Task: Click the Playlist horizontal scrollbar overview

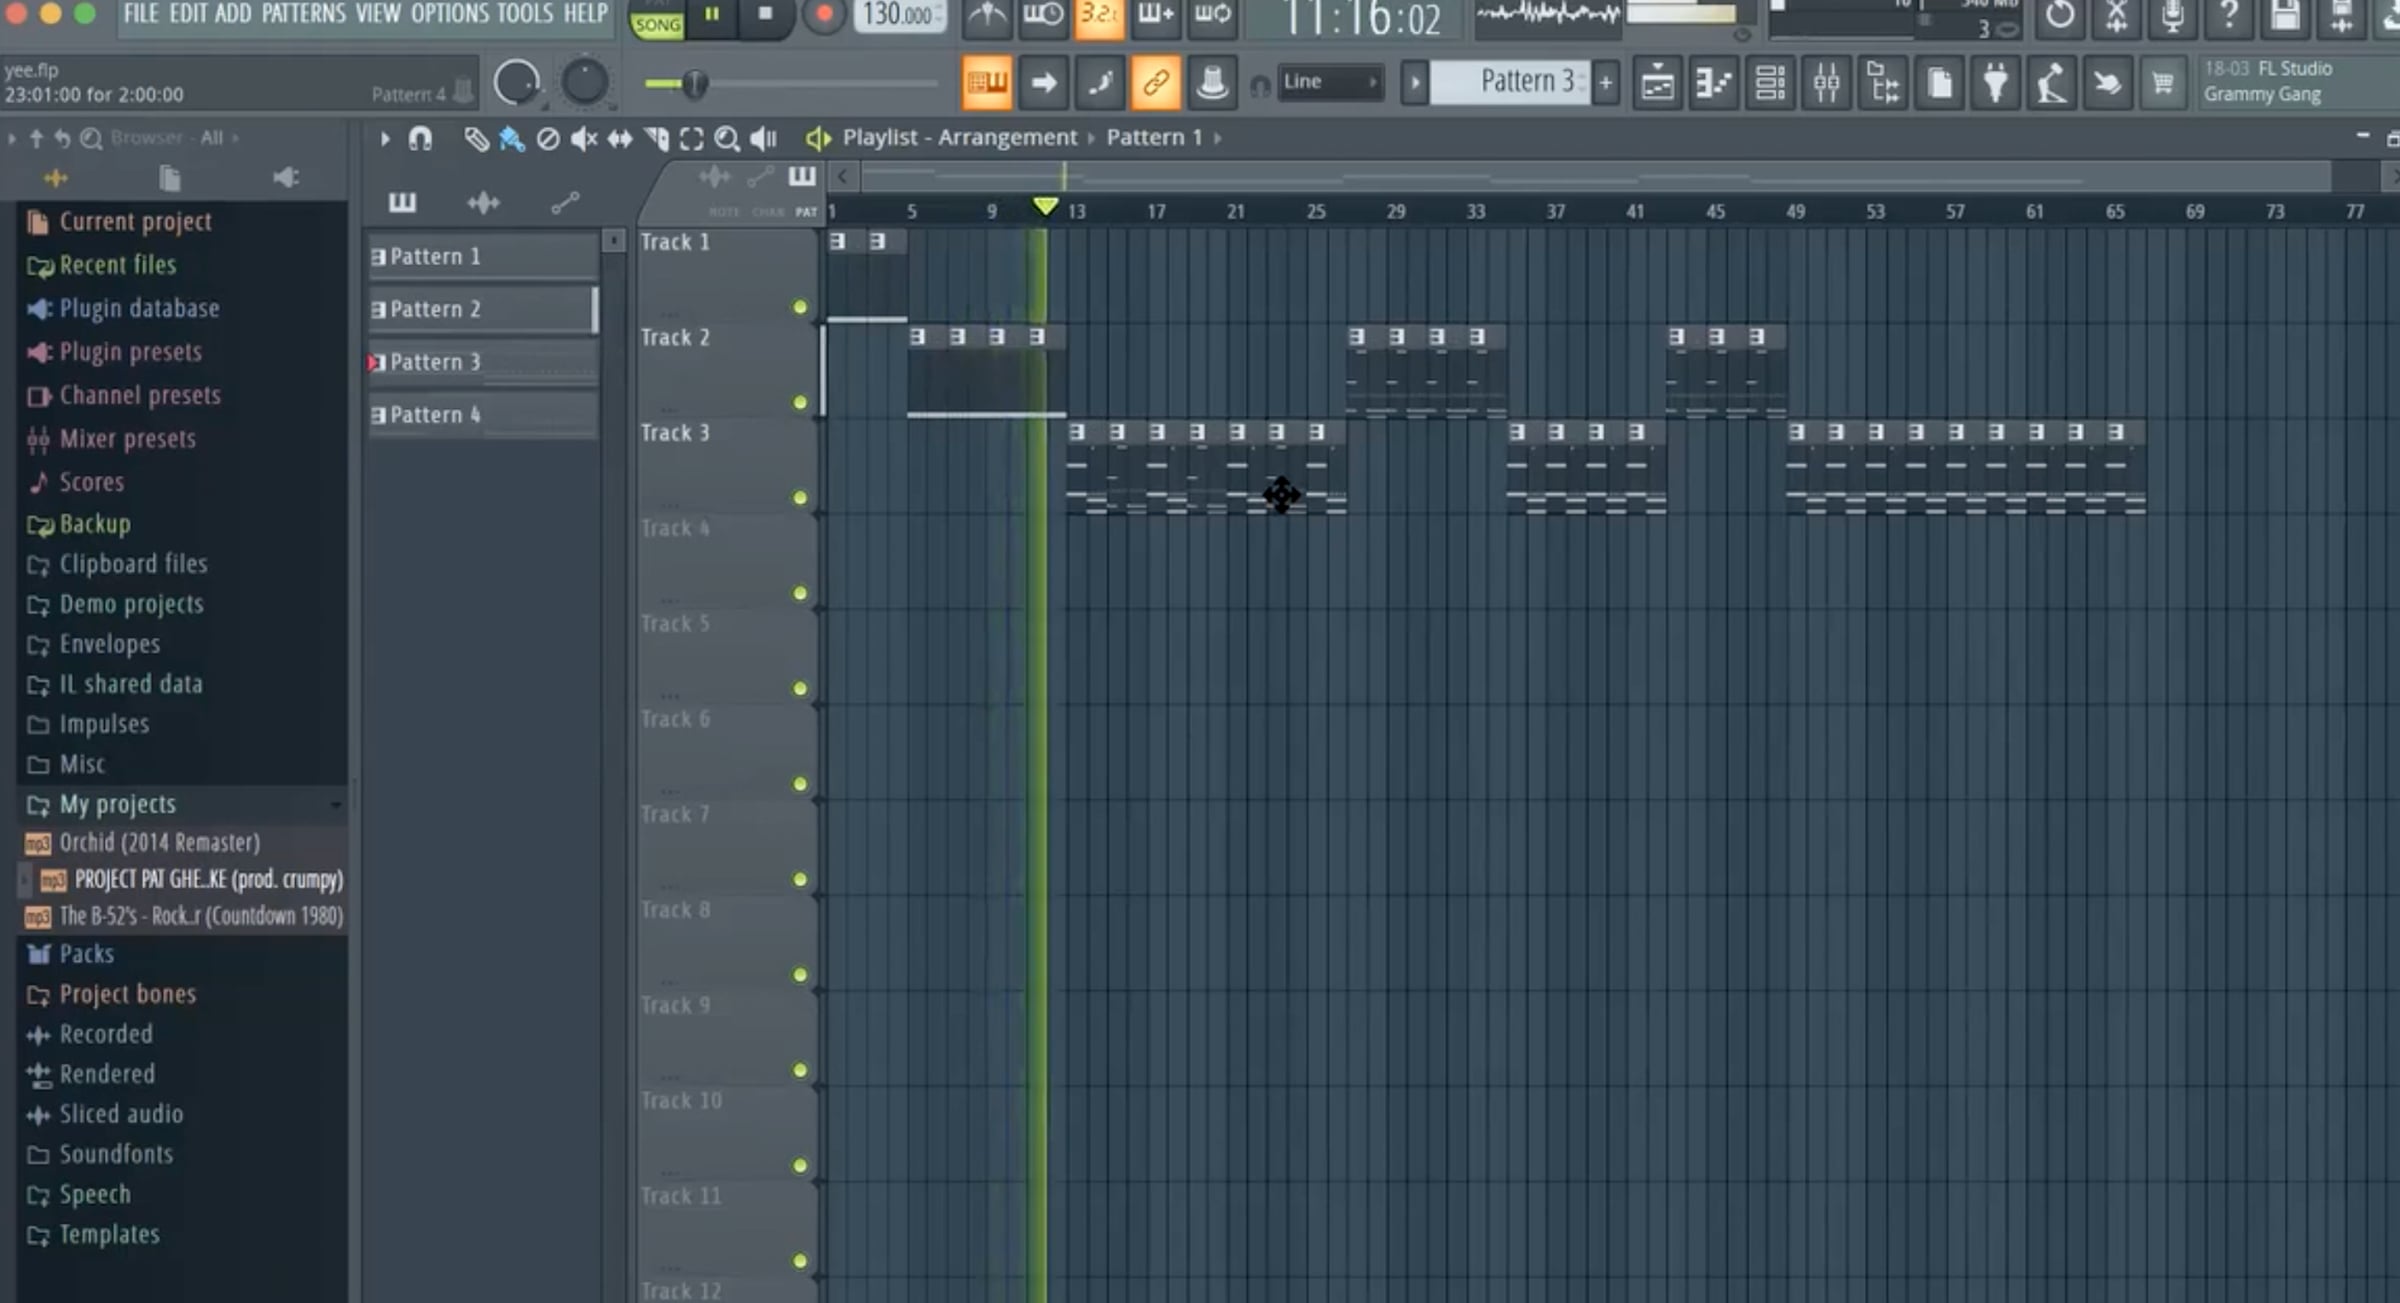Action: 1596,177
